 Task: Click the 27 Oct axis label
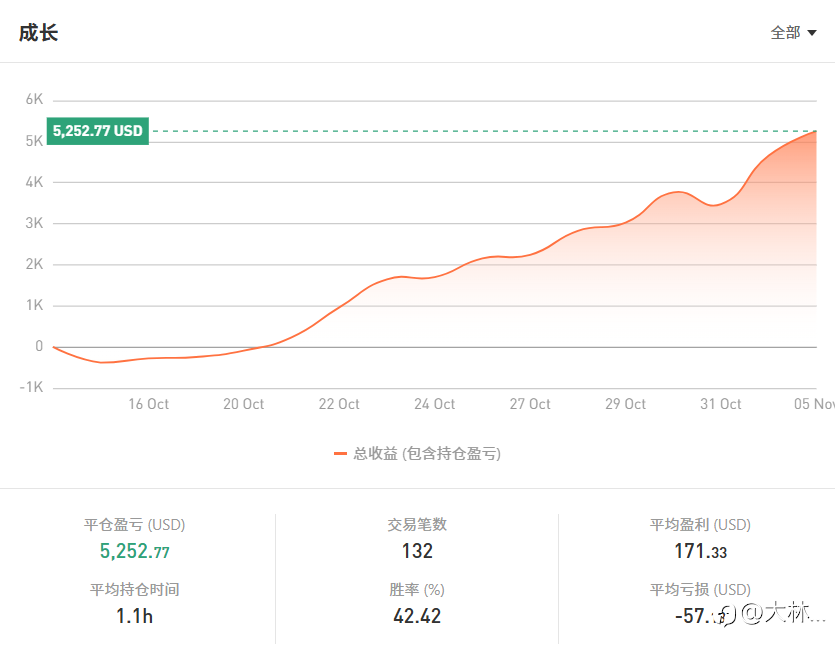click(x=530, y=404)
